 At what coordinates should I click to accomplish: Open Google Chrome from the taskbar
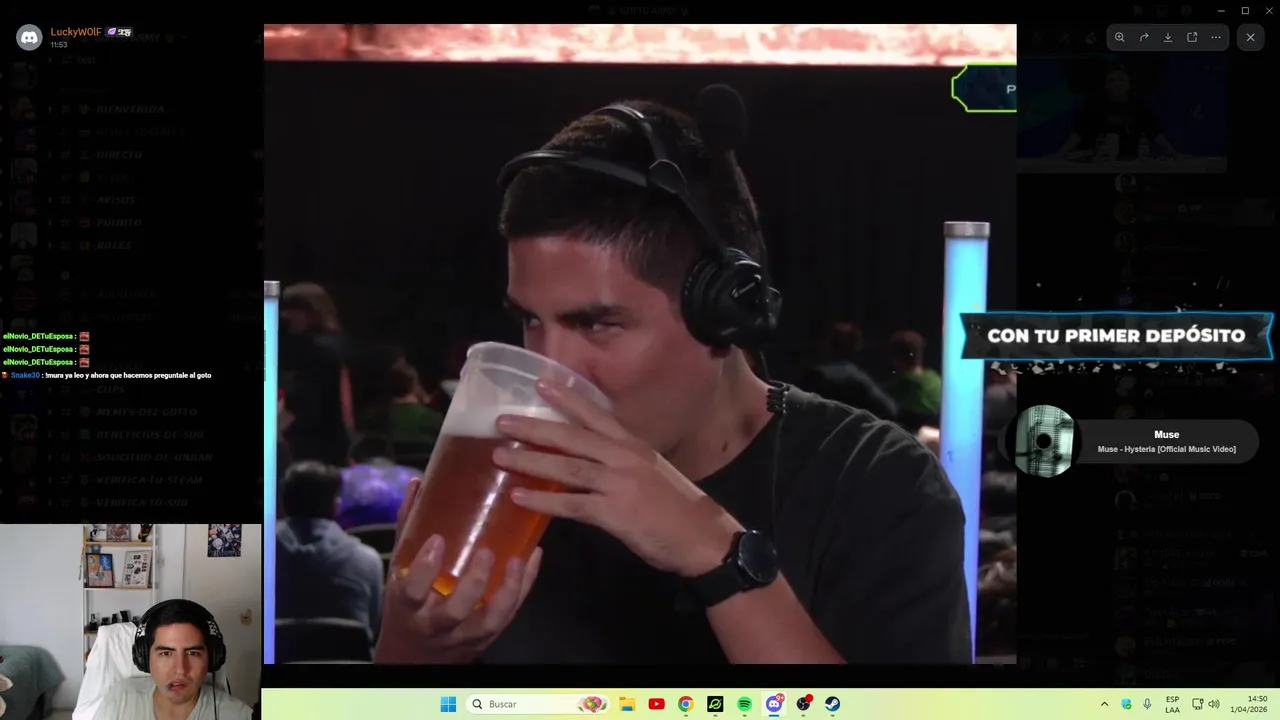coord(685,704)
